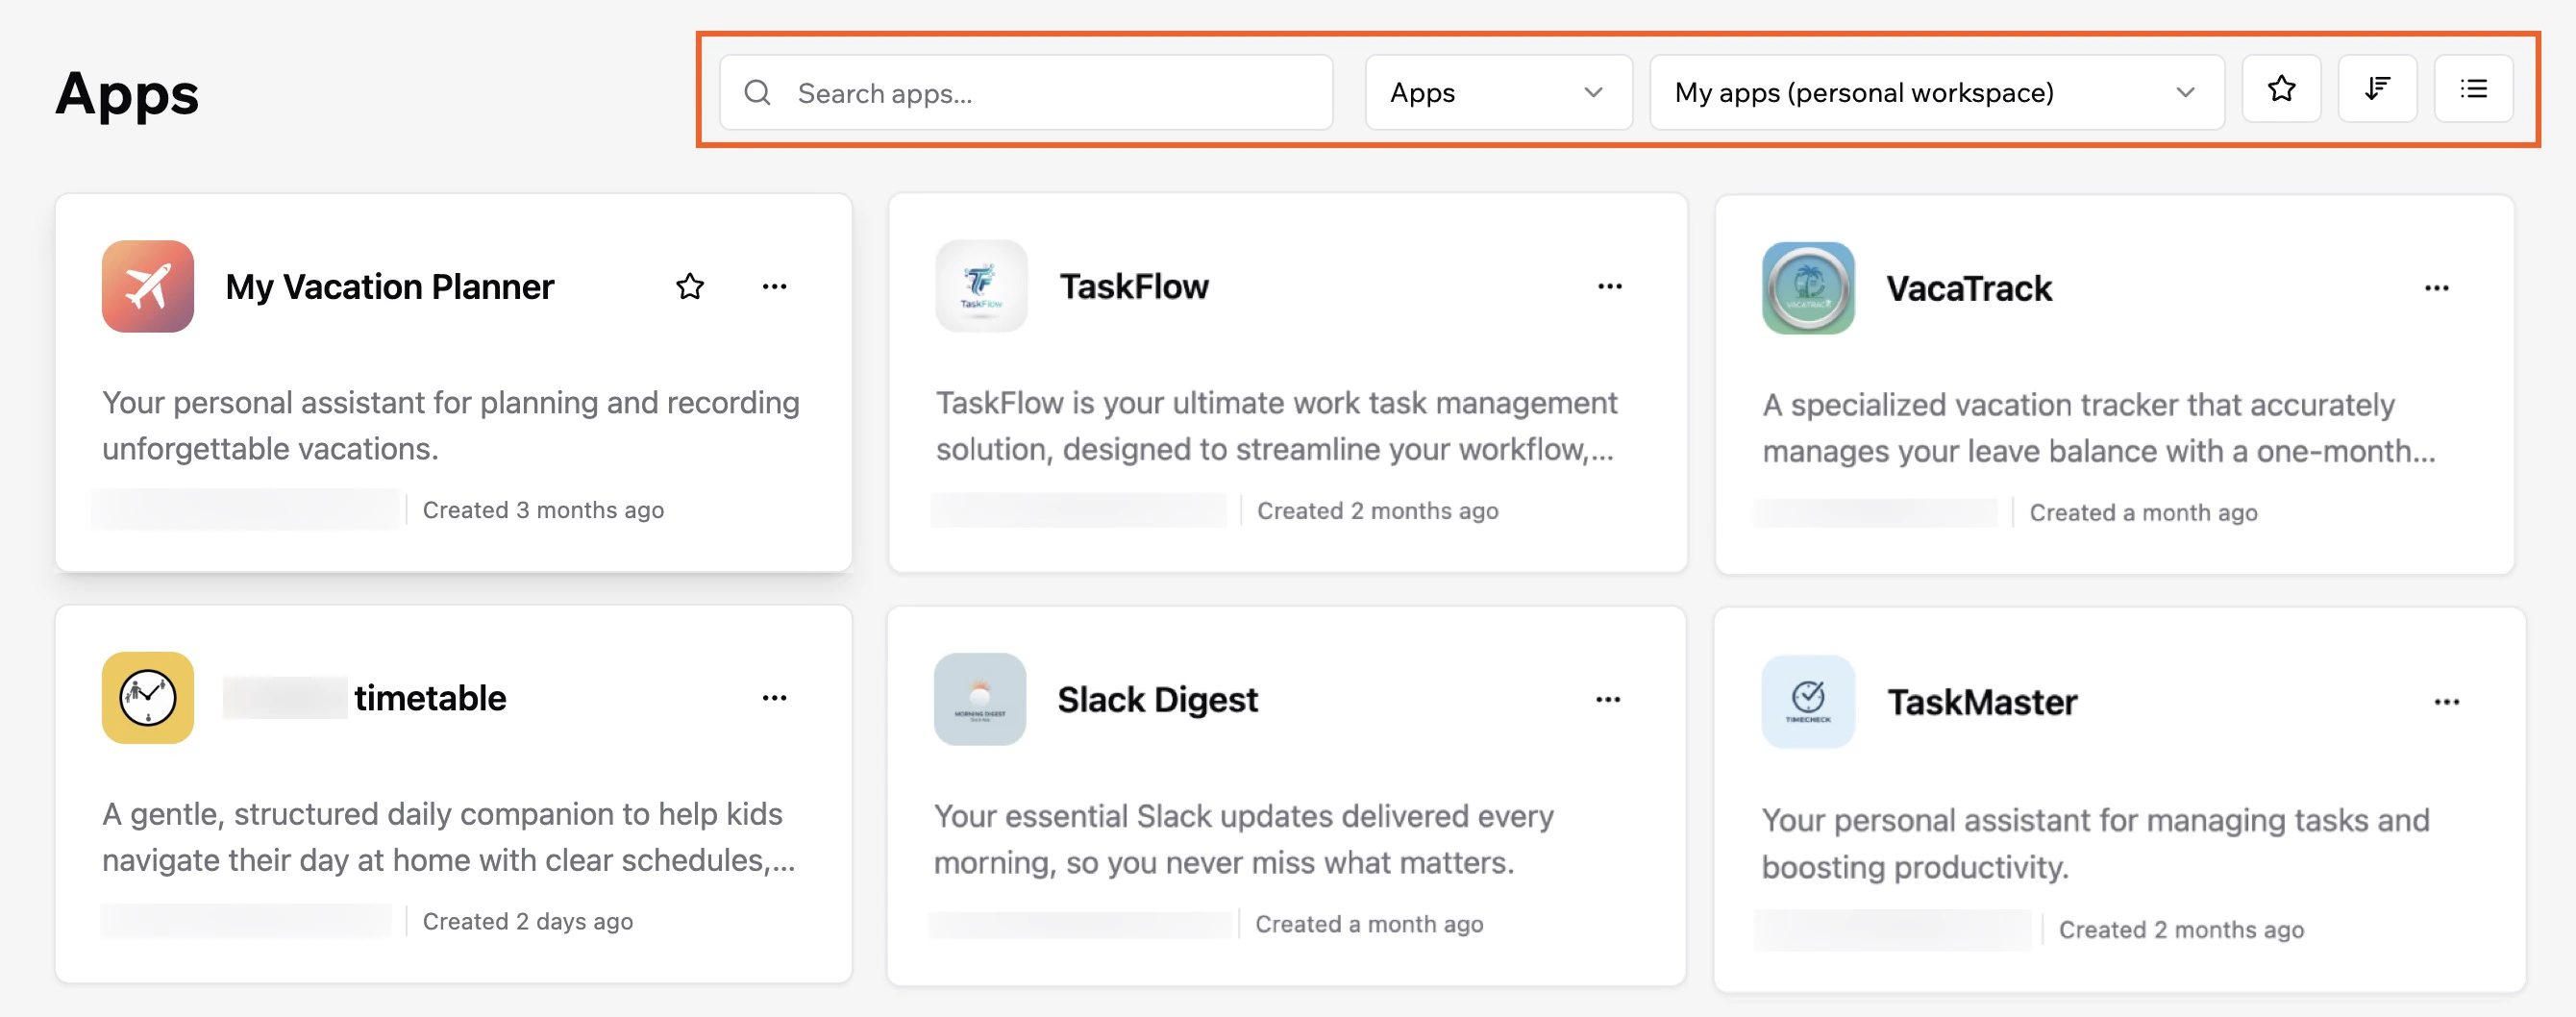Open the My Vacation Planner app icon

(147, 287)
